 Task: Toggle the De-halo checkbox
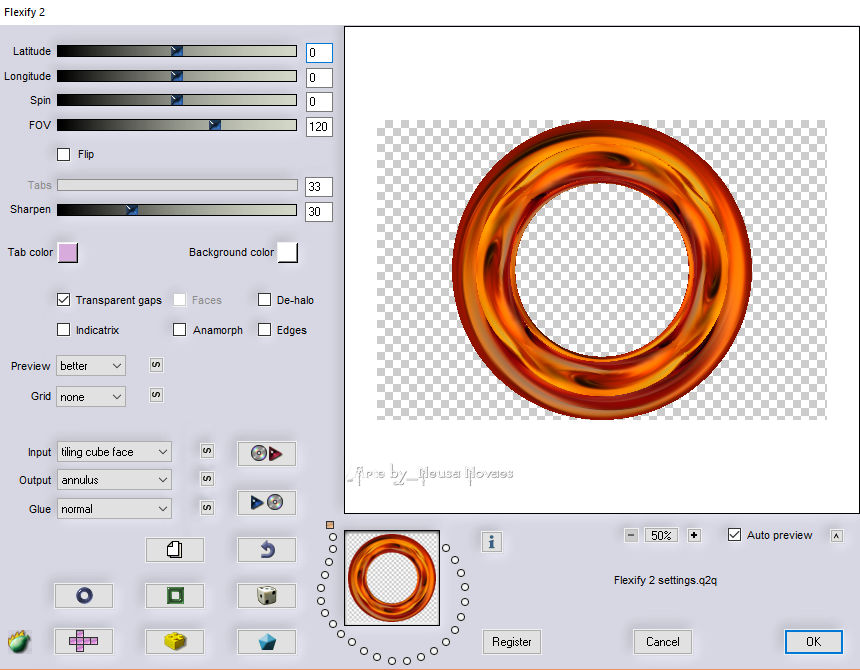pyautogui.click(x=264, y=299)
